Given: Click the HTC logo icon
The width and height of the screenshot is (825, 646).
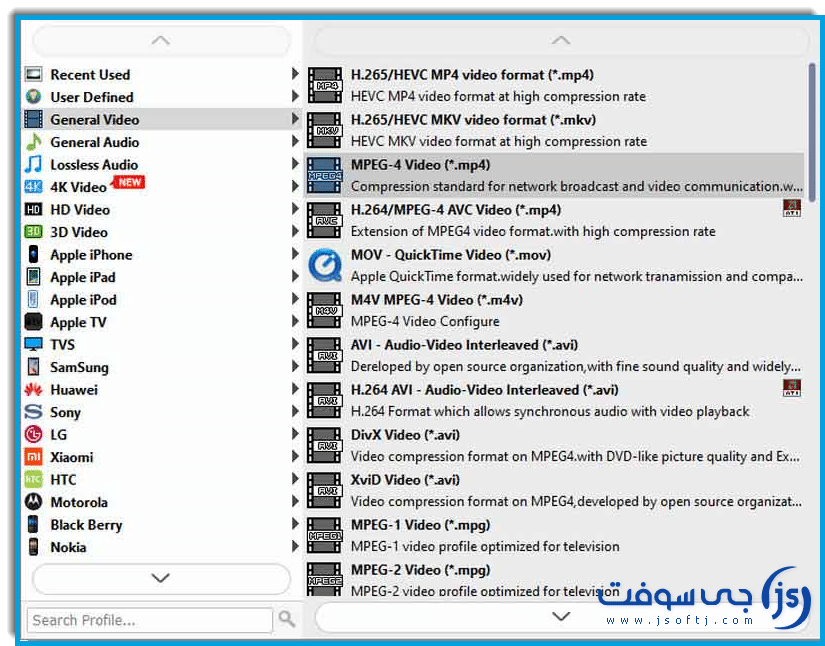Looking at the screenshot, I should (x=33, y=479).
